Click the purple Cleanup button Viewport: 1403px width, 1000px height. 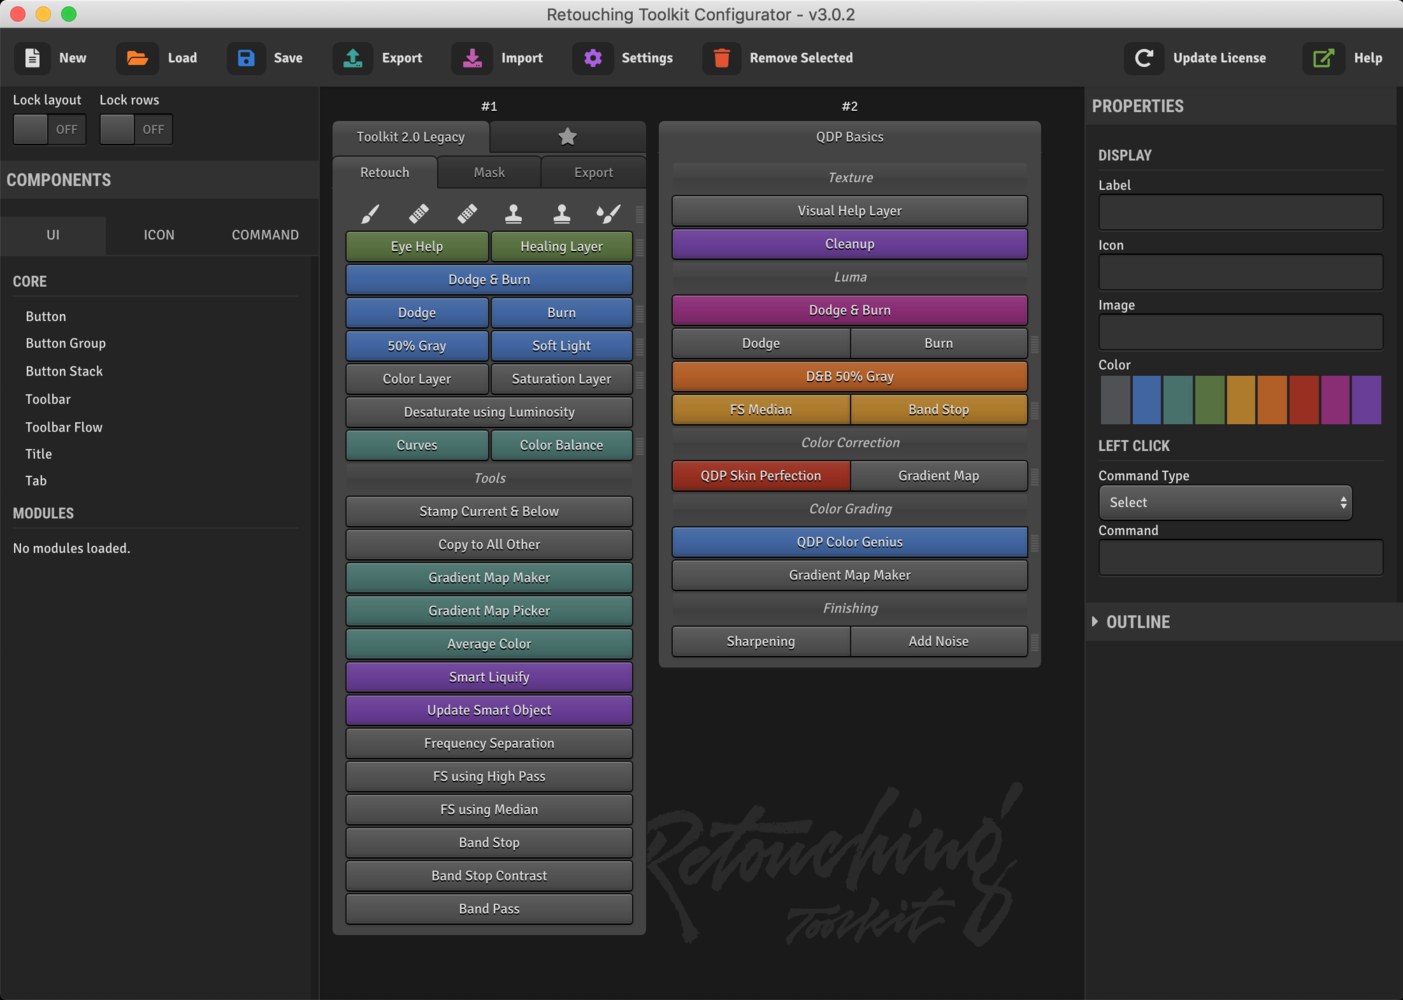point(850,244)
